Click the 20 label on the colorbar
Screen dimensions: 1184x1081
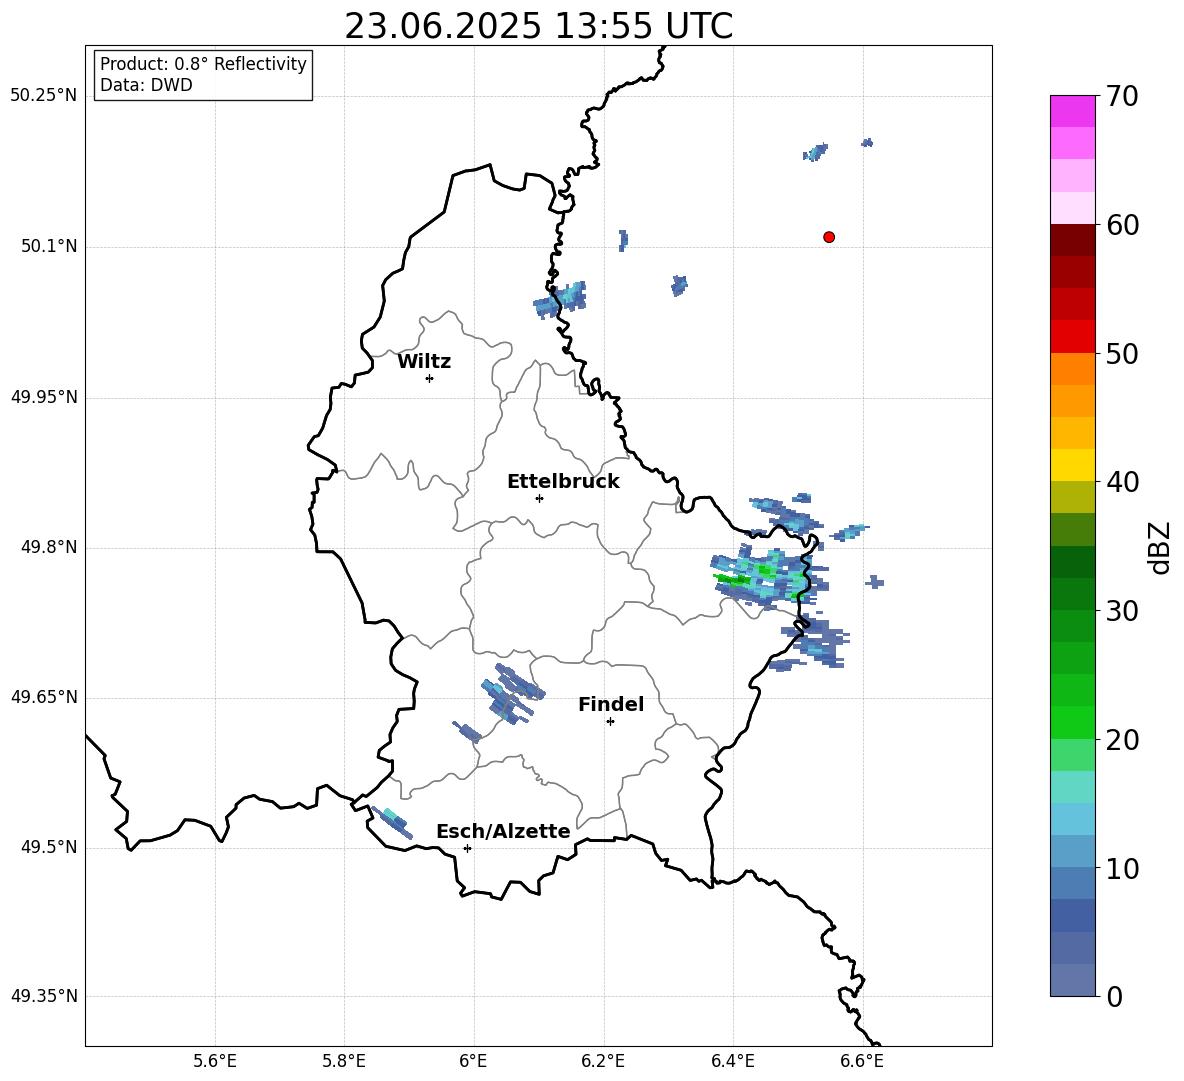(x=1121, y=740)
